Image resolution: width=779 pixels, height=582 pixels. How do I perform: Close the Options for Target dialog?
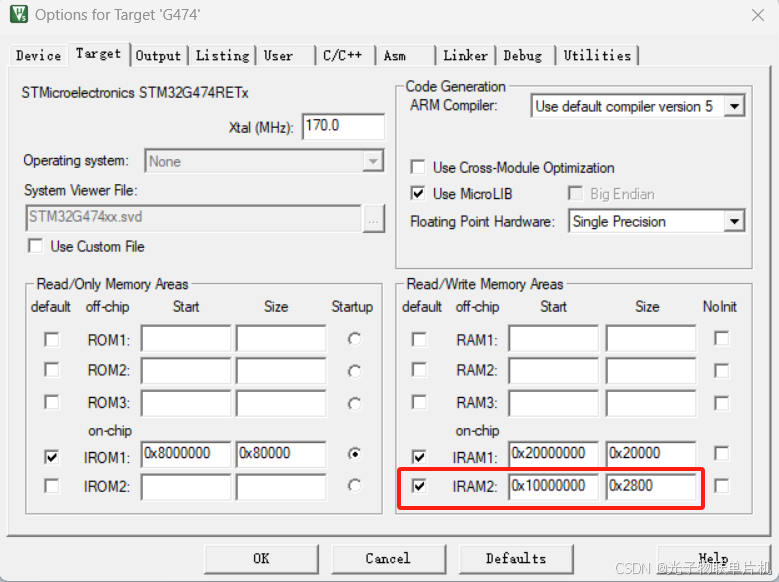(758, 15)
